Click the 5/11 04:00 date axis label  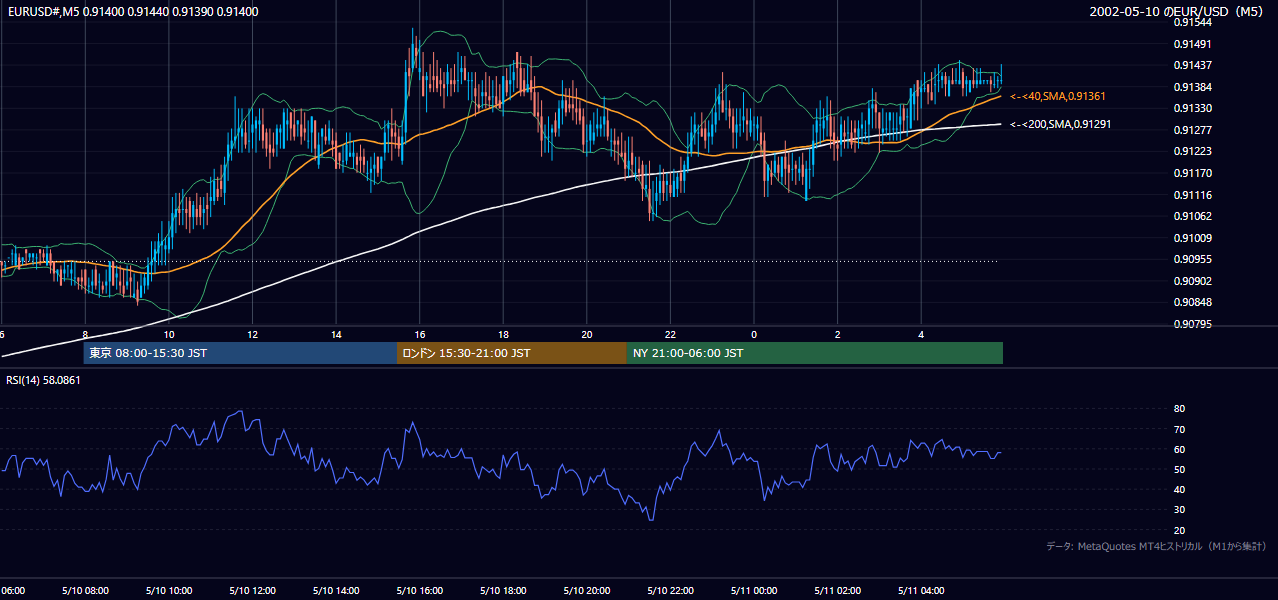coord(921,590)
